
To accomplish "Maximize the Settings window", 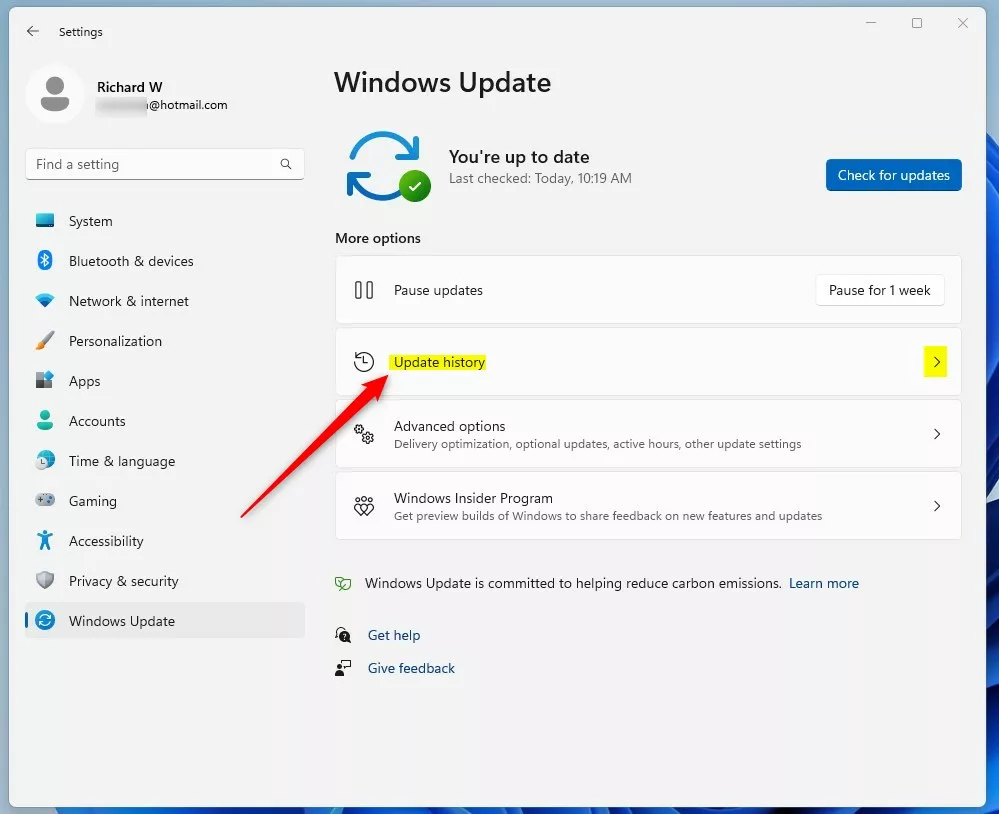I will coord(917,23).
